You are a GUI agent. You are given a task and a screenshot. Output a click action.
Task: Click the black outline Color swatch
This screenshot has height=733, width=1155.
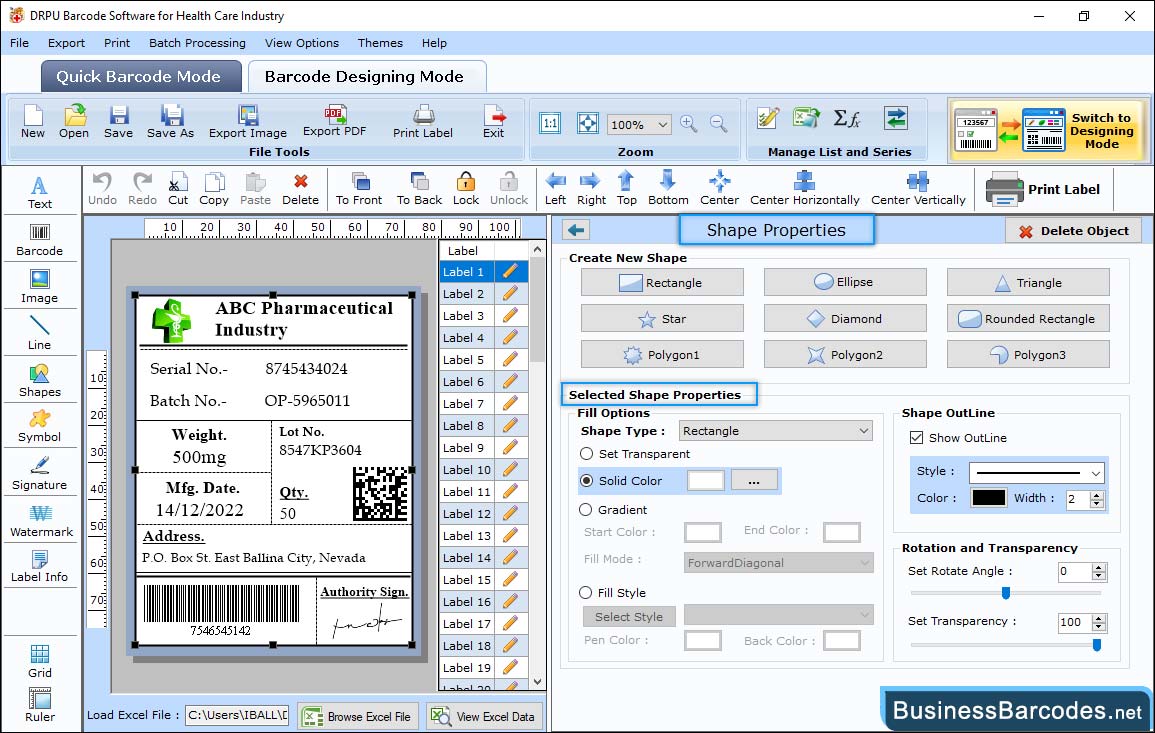[x=989, y=498]
